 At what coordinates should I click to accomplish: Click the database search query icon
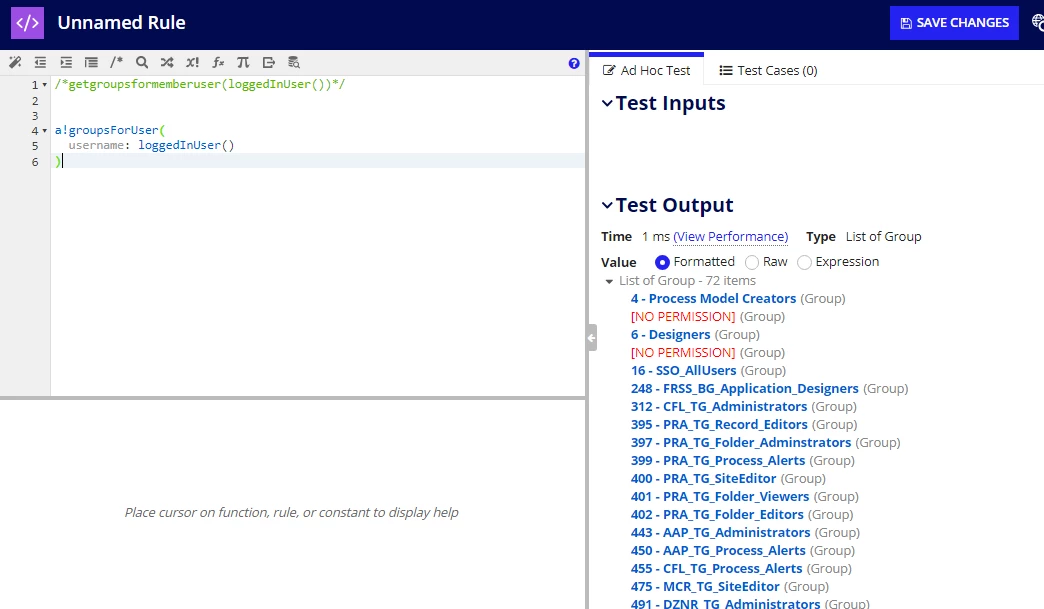[x=294, y=63]
